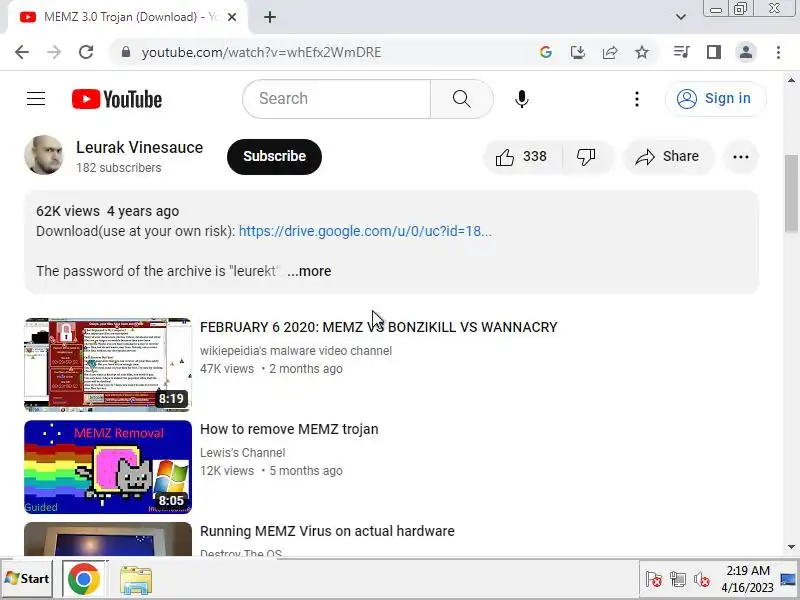Click the share this page icon in address bar
The image size is (800, 600).
click(x=610, y=52)
